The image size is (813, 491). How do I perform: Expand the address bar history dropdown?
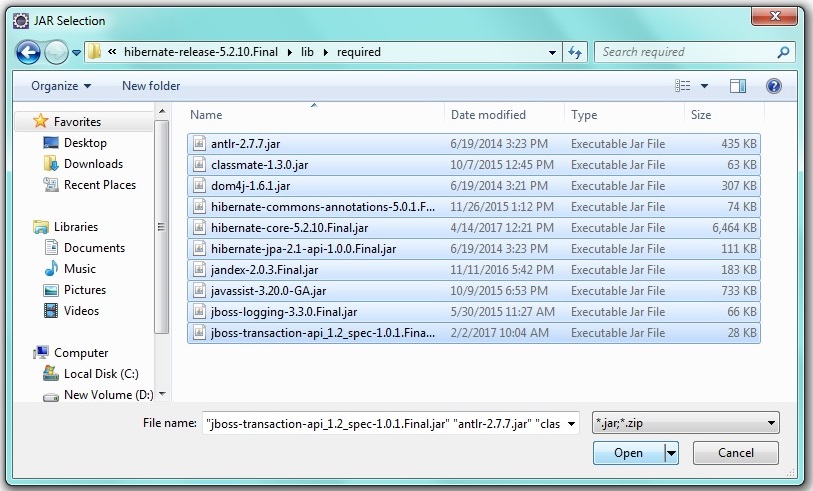tap(552, 52)
